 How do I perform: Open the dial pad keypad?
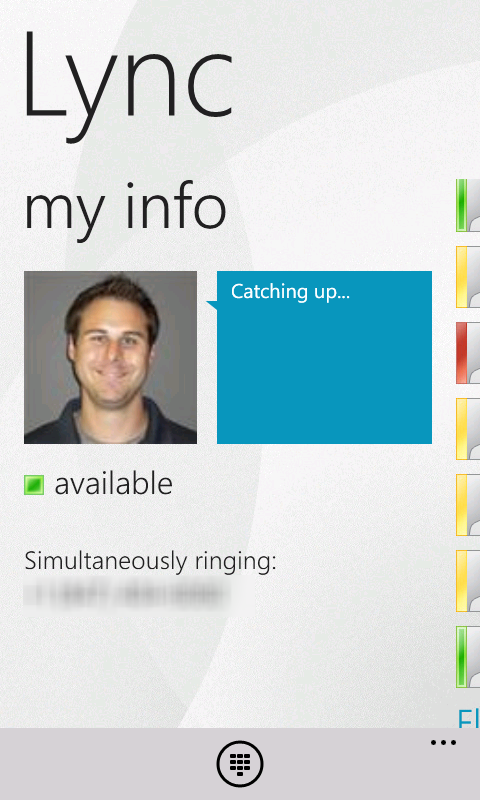[x=240, y=764]
